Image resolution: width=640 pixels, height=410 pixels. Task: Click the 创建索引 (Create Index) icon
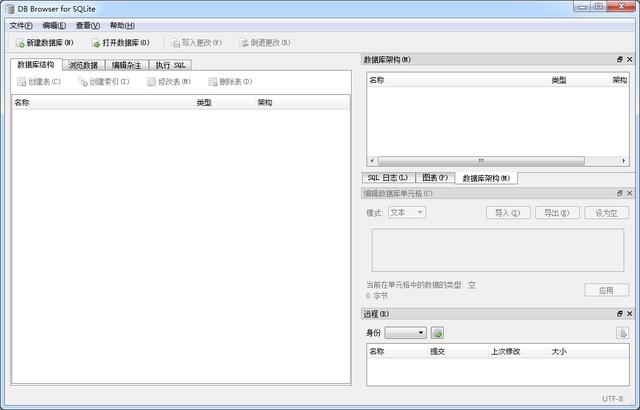(82, 82)
